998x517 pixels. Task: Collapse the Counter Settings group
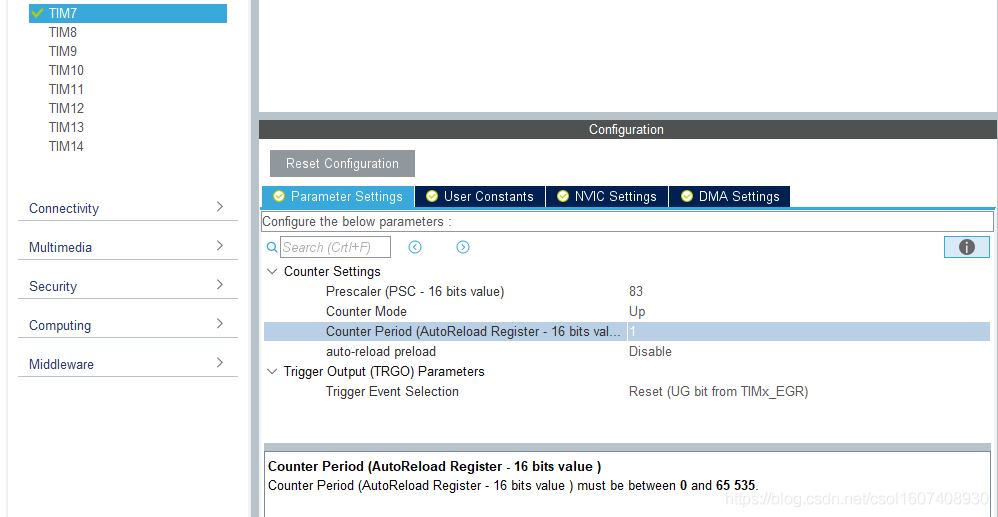(x=272, y=272)
